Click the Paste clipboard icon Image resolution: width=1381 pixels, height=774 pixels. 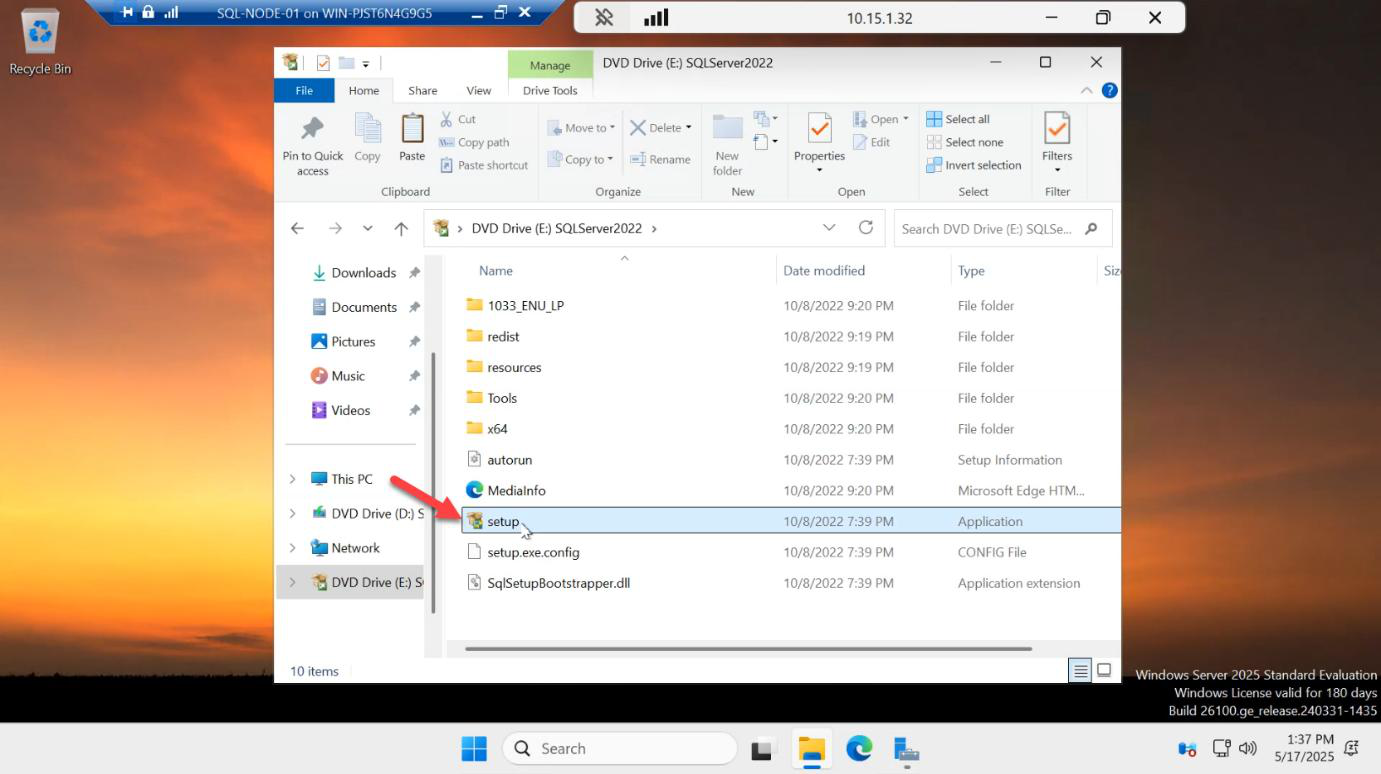412,128
